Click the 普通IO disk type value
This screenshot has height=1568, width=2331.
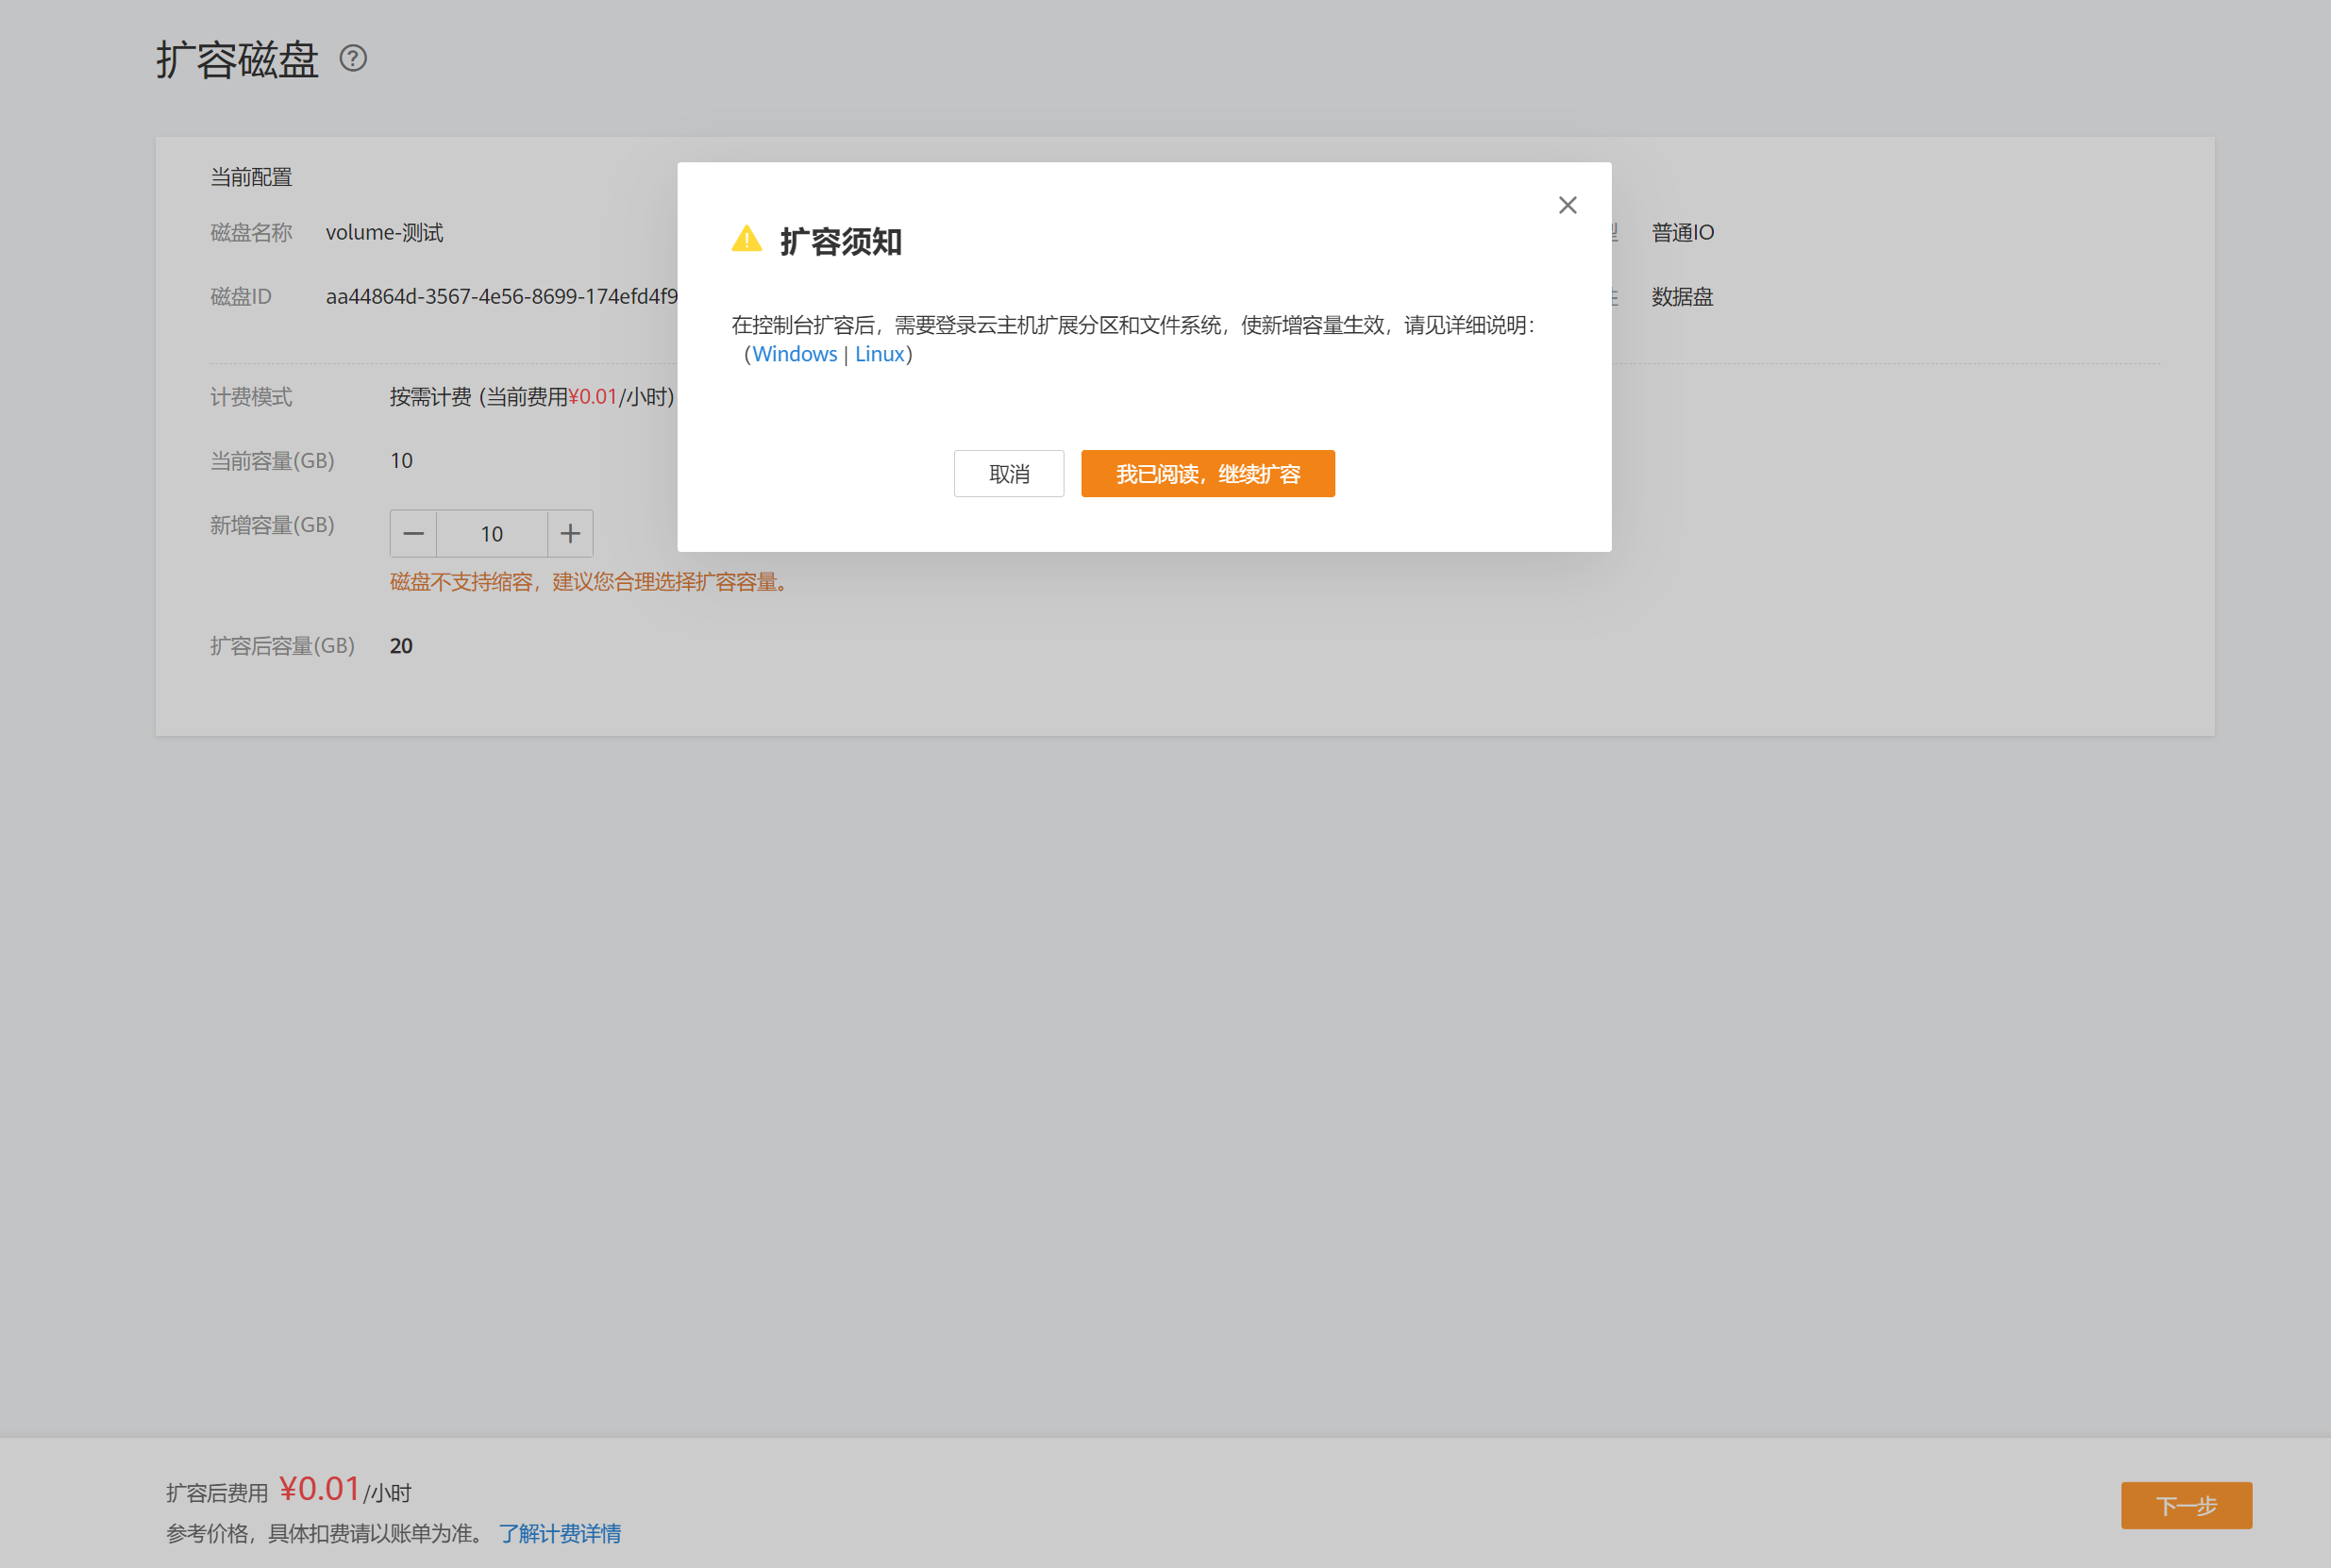pyautogui.click(x=1682, y=233)
